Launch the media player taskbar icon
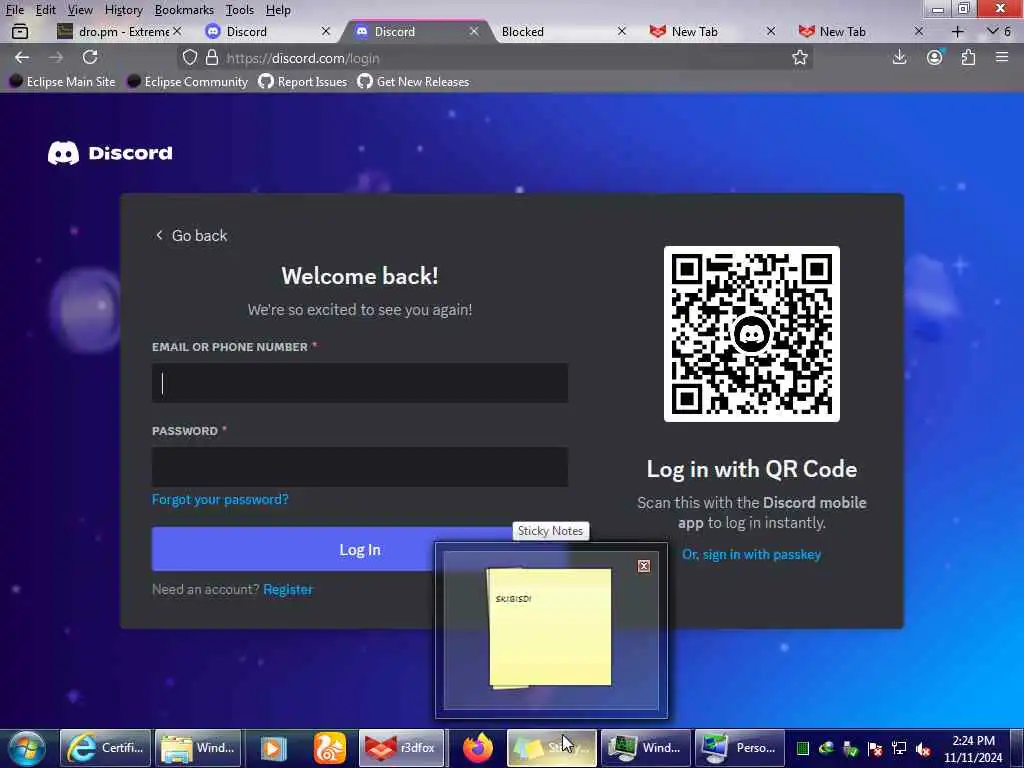 click(x=274, y=748)
